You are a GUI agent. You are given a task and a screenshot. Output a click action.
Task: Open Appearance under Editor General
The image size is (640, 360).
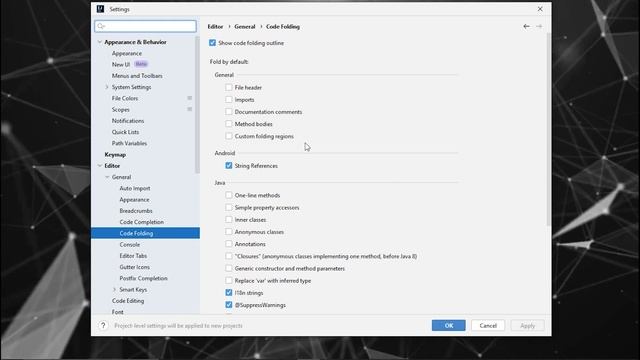pyautogui.click(x=134, y=200)
